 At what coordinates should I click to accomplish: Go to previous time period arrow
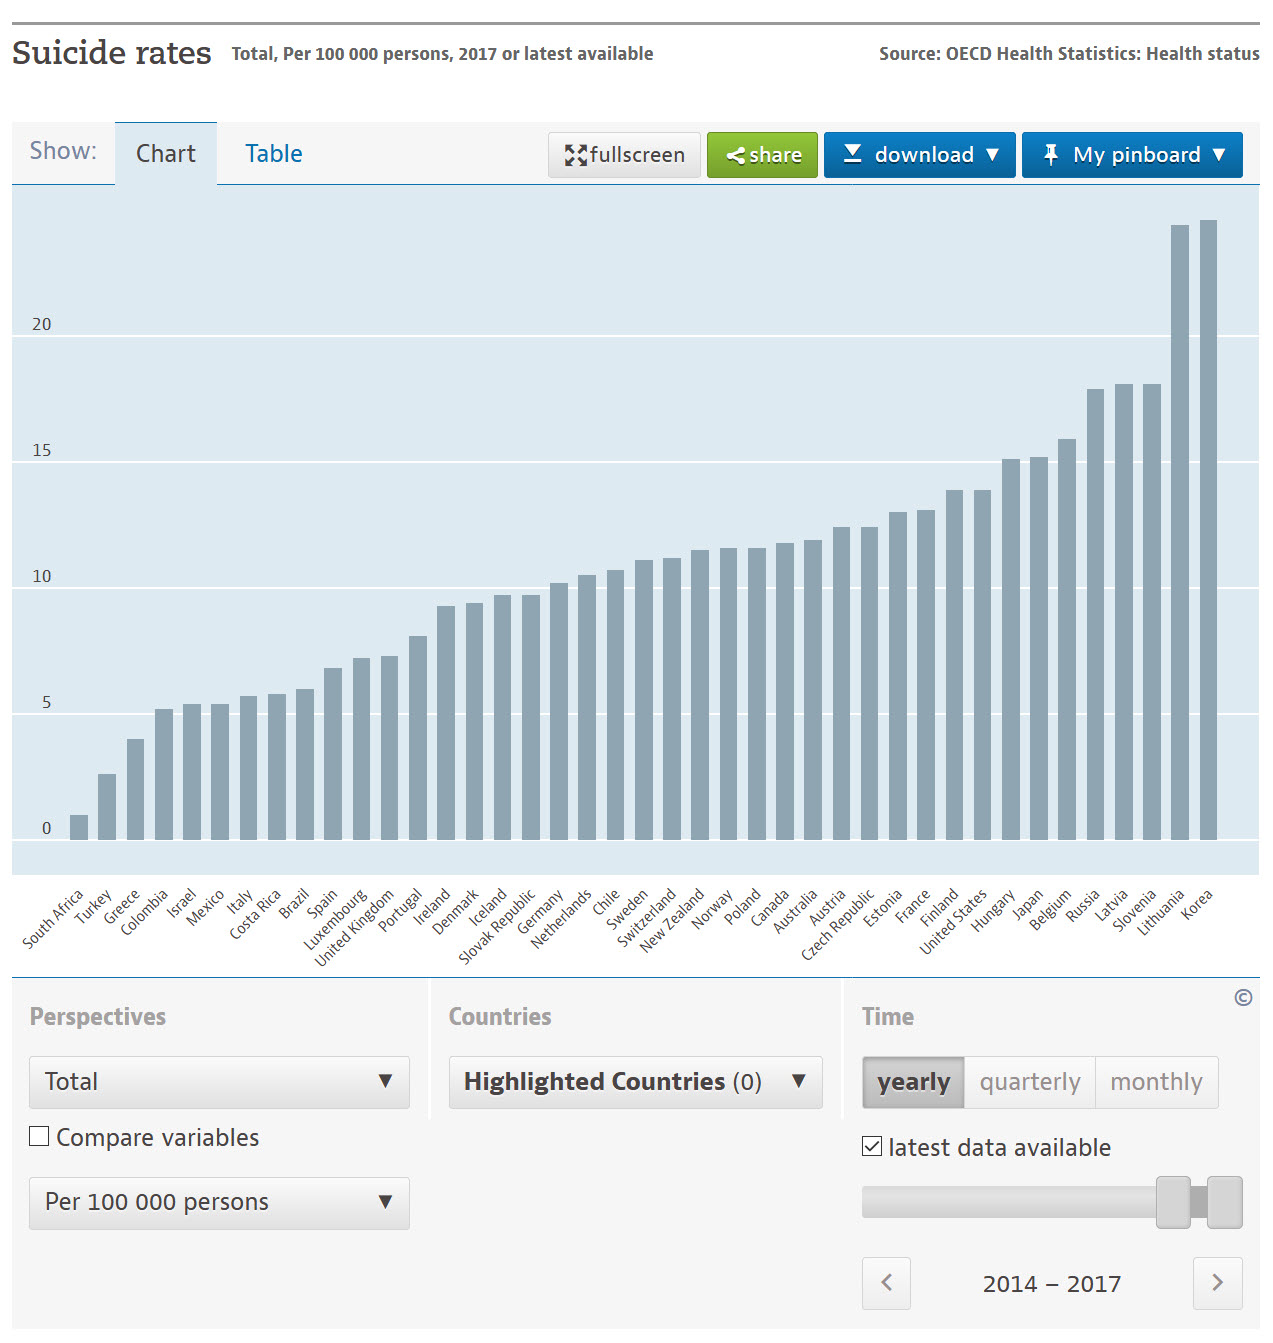click(x=886, y=1283)
